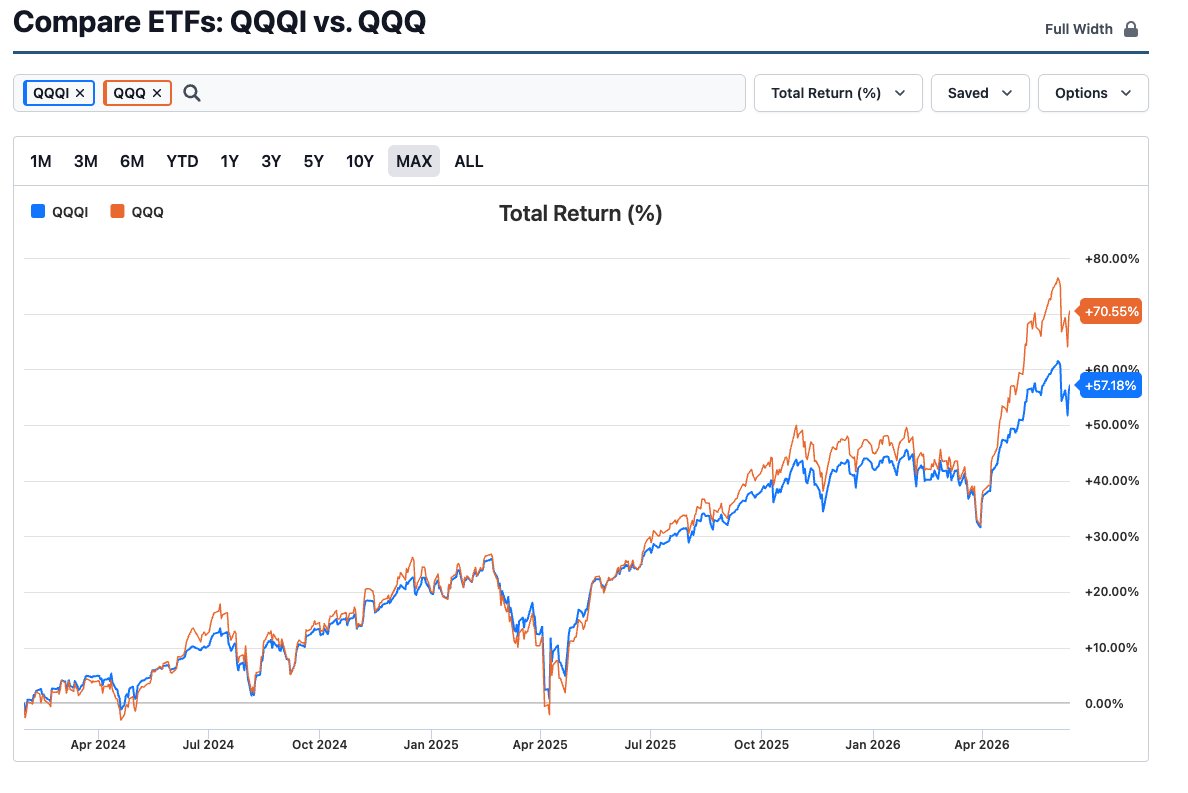The width and height of the screenshot is (1188, 793).
Task: Select the 1M time range
Action: [x=41, y=161]
